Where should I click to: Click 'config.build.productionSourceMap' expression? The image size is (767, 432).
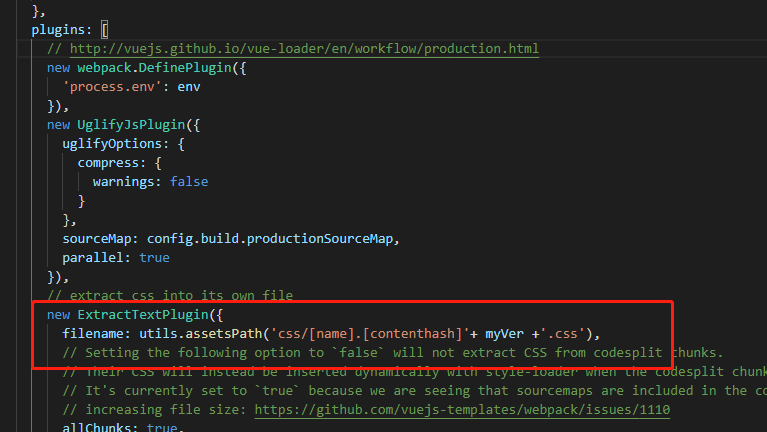[270, 239]
